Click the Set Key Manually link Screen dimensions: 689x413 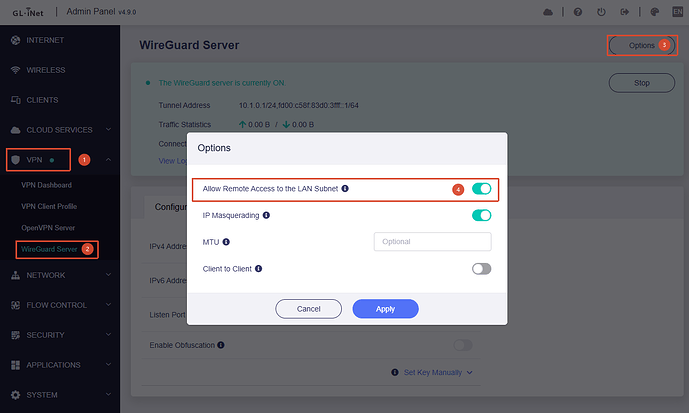coord(433,373)
